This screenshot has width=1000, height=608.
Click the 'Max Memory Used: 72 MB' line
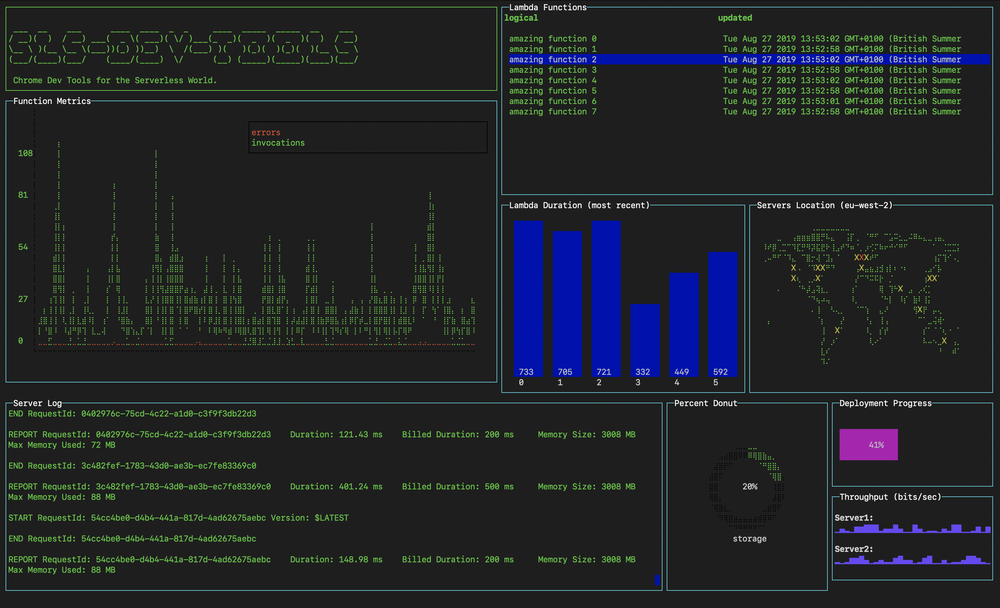[x=61, y=445]
